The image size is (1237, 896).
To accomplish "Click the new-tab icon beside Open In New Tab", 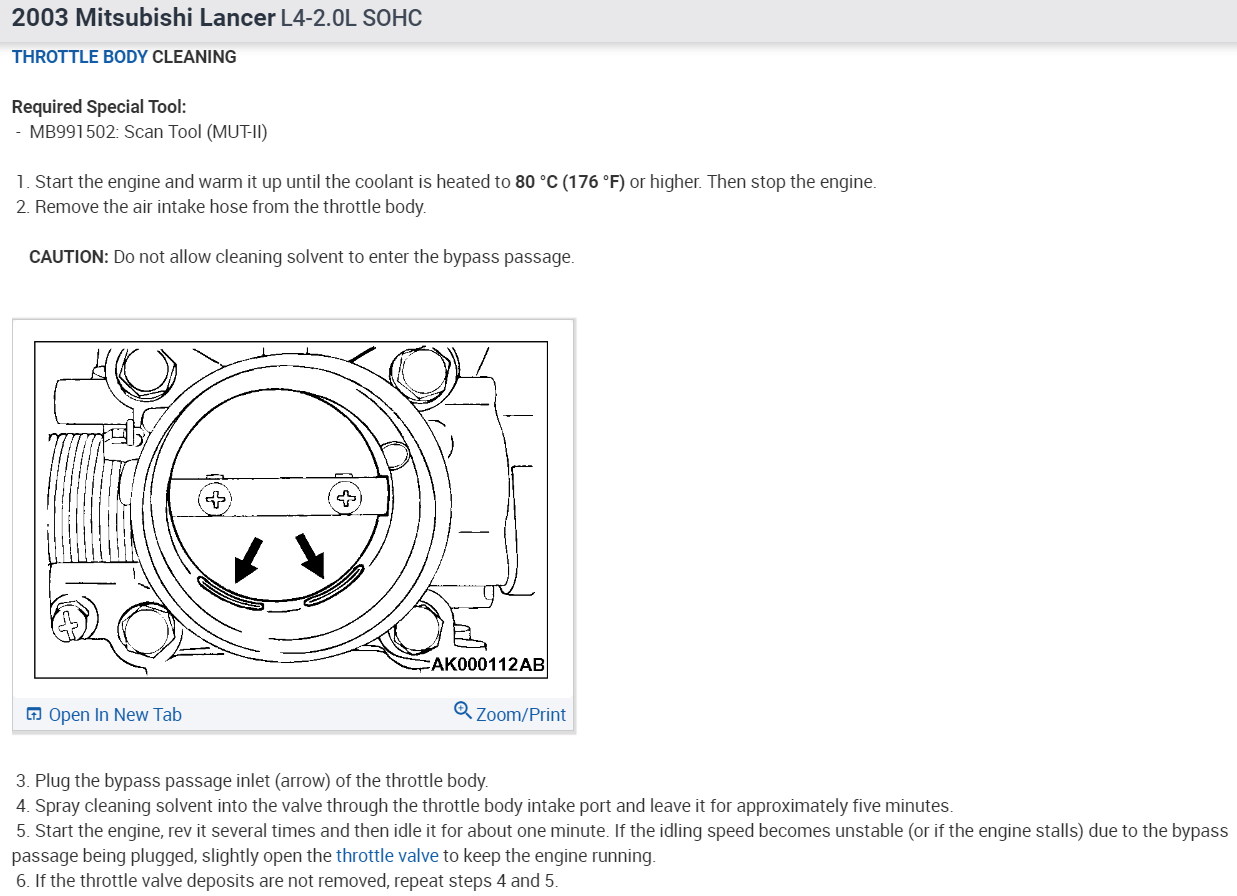I will pyautogui.click(x=34, y=714).
